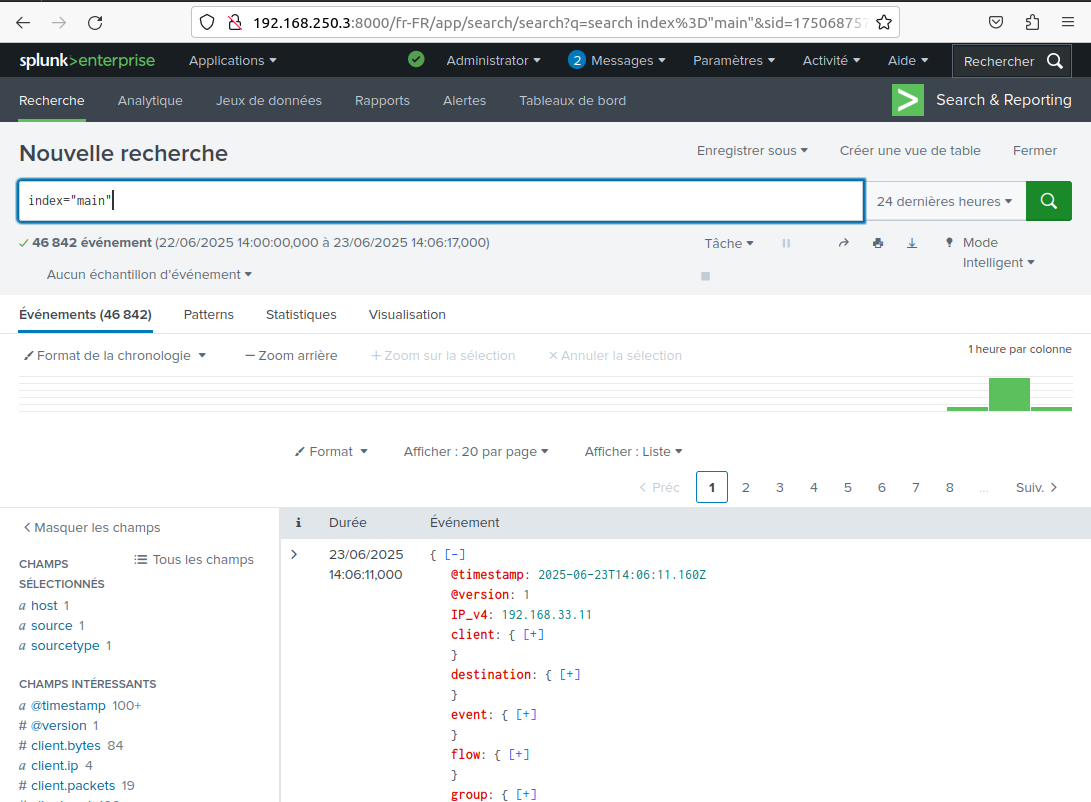Print the search results

pyautogui.click(x=878, y=243)
